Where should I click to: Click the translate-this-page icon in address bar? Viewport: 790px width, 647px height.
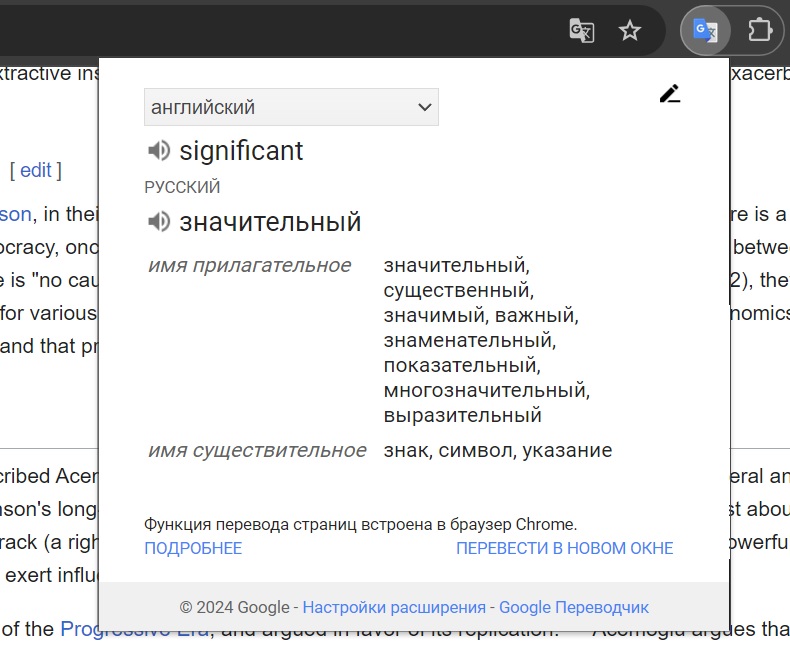[x=581, y=31]
